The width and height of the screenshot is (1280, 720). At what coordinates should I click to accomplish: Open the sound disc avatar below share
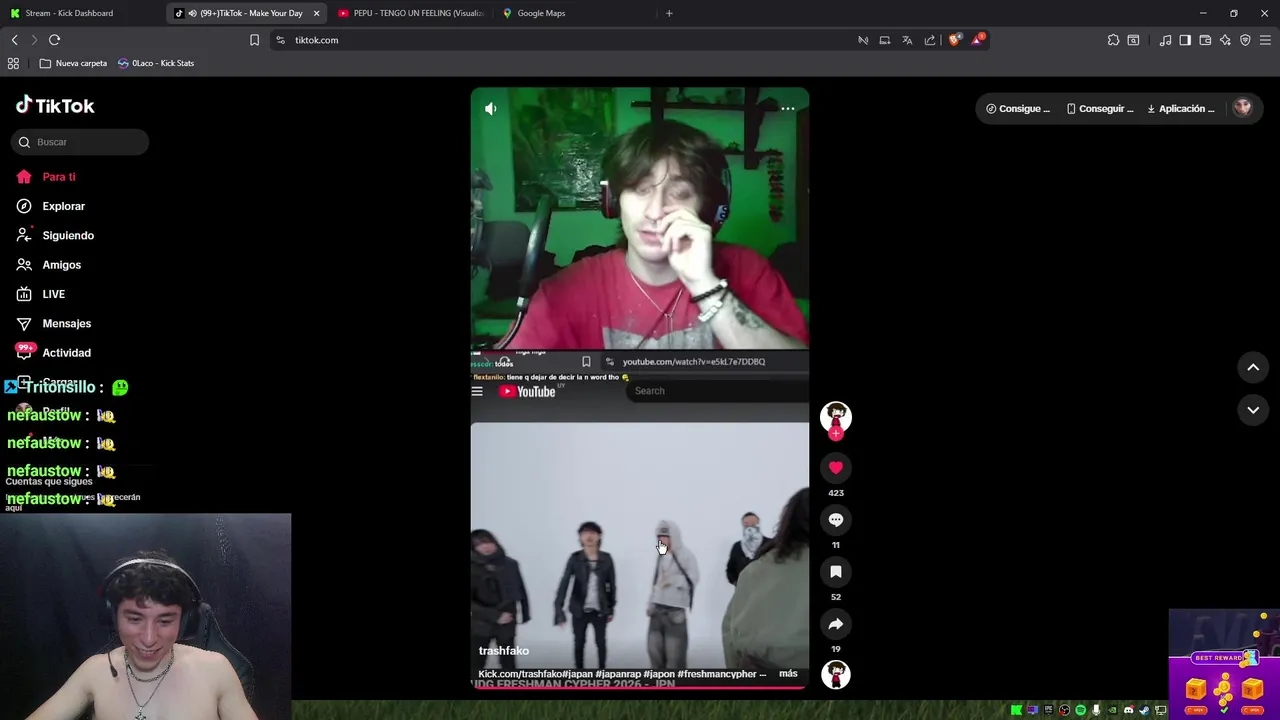tap(836, 674)
